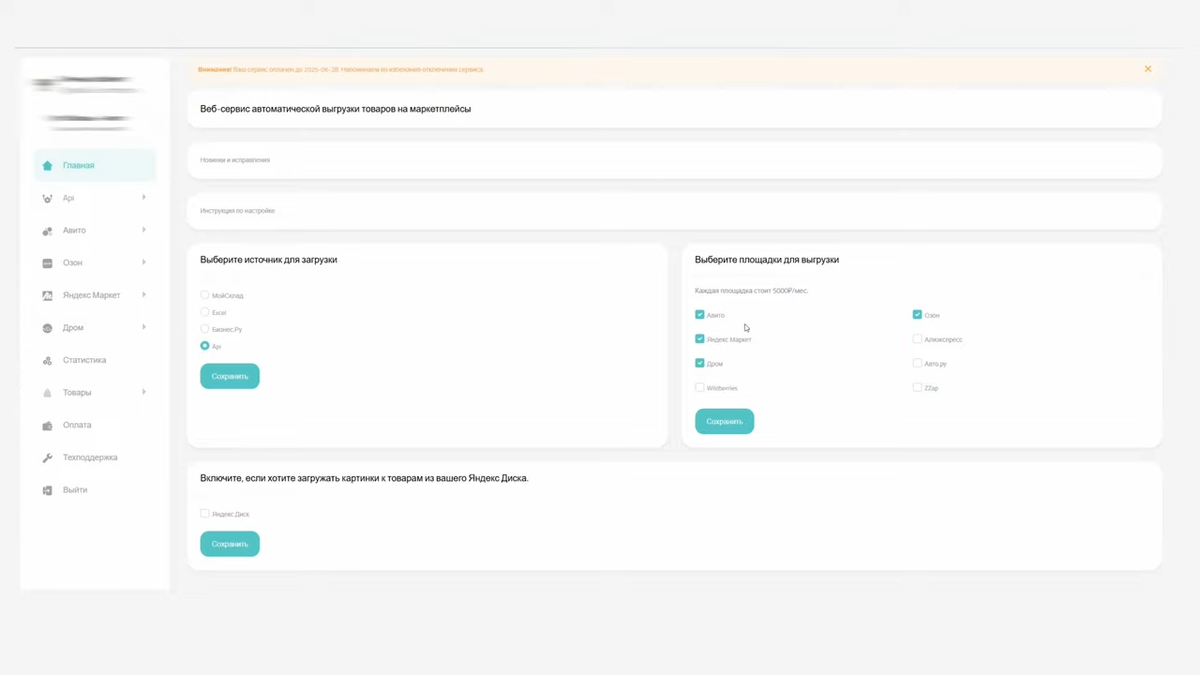Save the selected marketplaces

[724, 422]
